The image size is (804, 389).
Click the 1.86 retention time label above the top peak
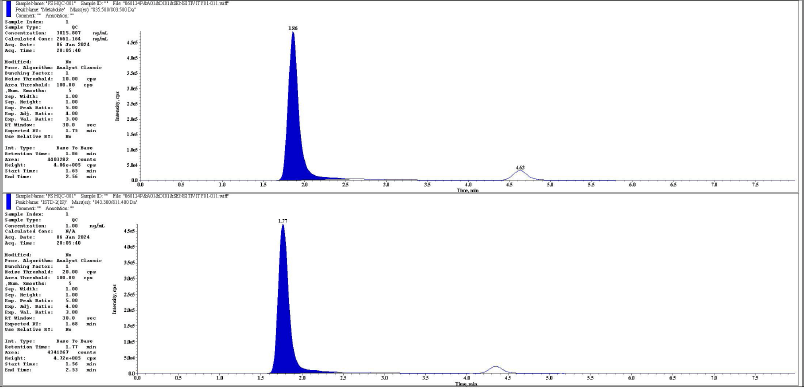coord(293,28)
